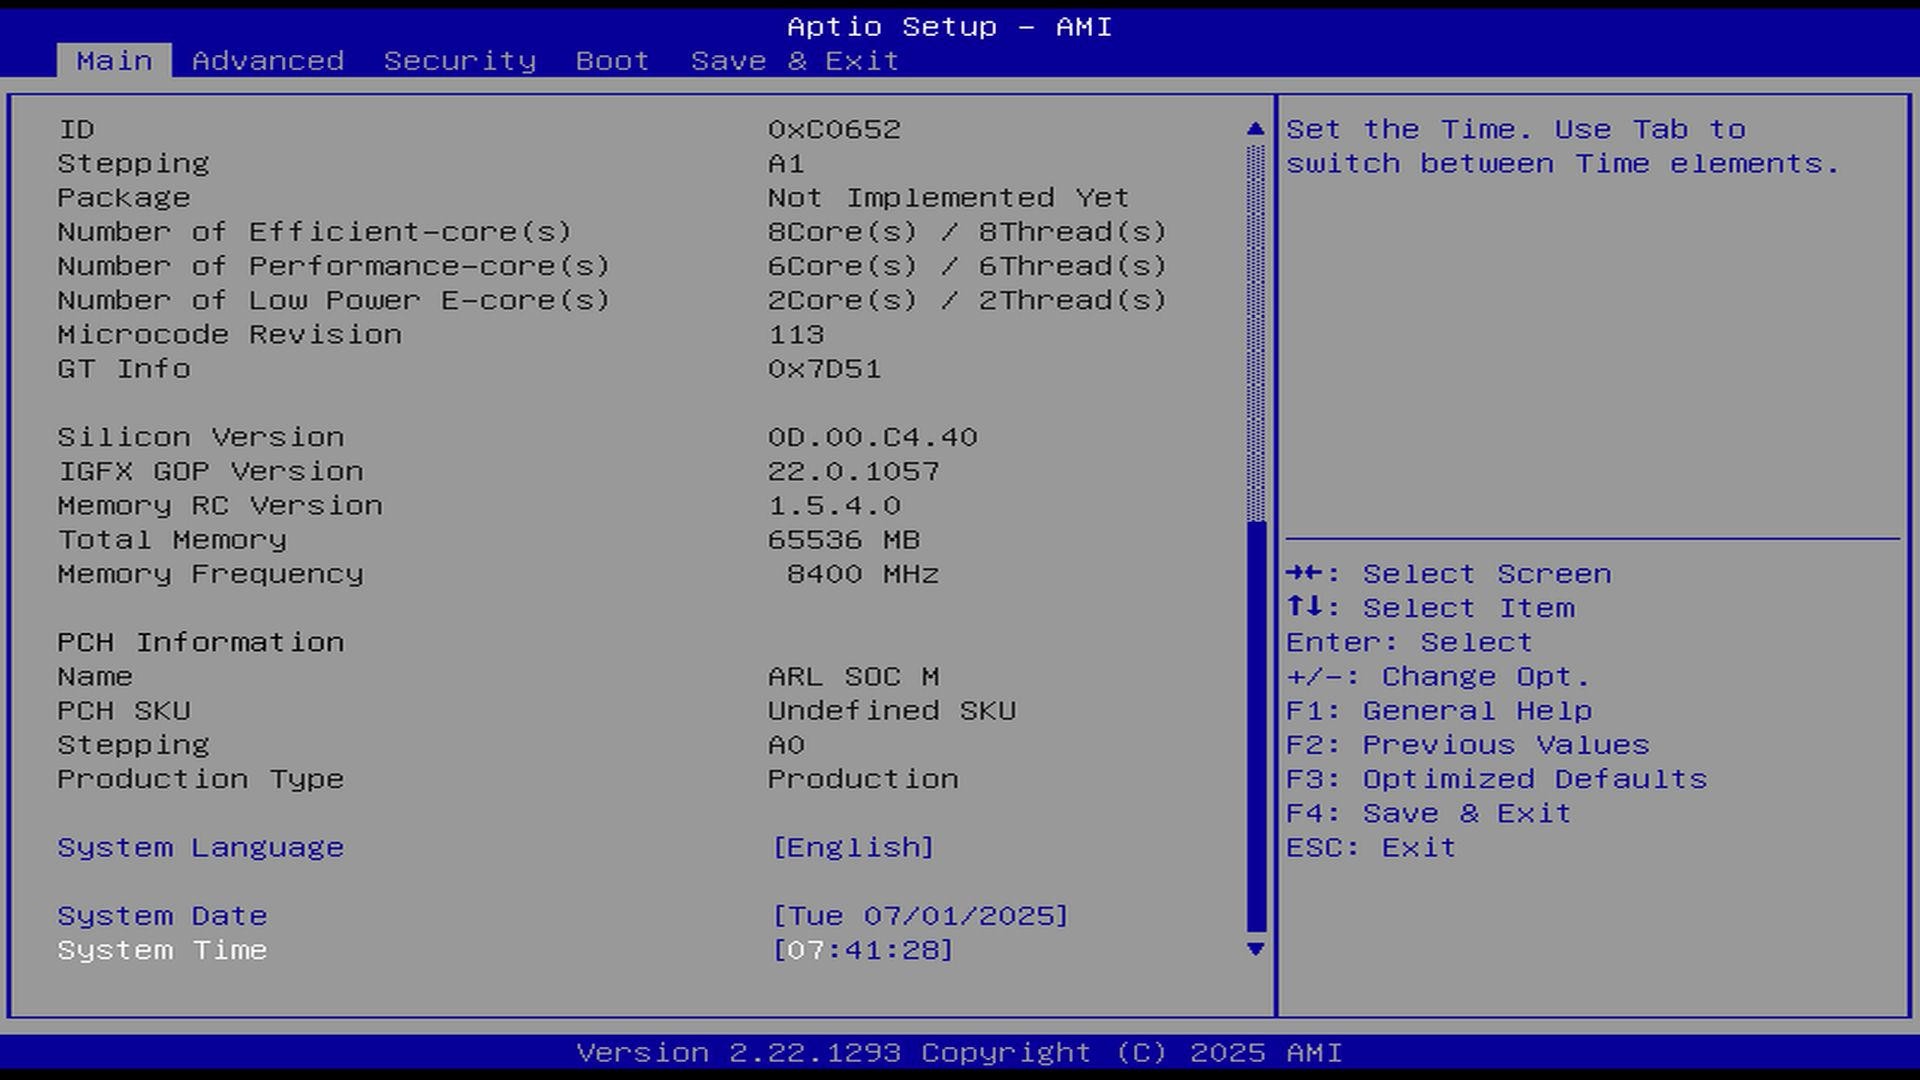Screen dimensions: 1920x1080
Task: Click the System Time value field
Action: point(862,950)
